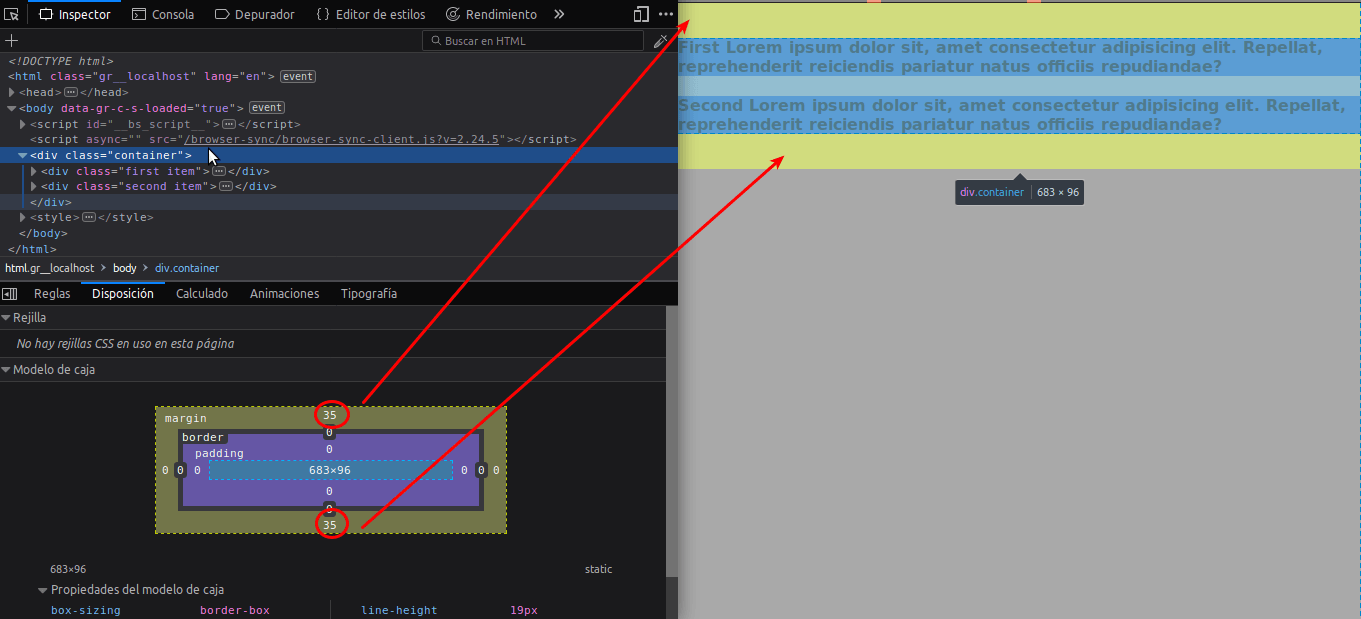Open the Editor de estilos tab
1361x619 pixels.
pos(371,14)
